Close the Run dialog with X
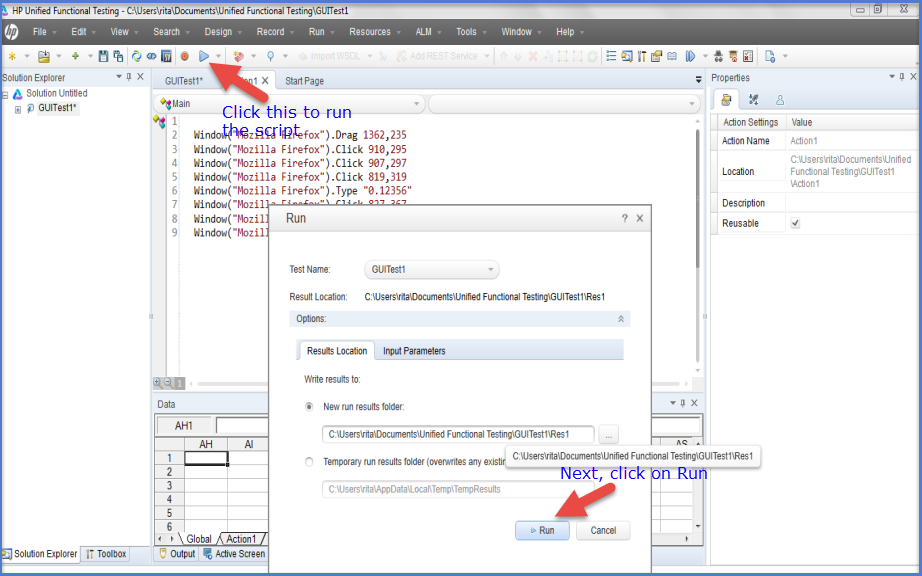Image resolution: width=922 pixels, height=576 pixels. 640,218
